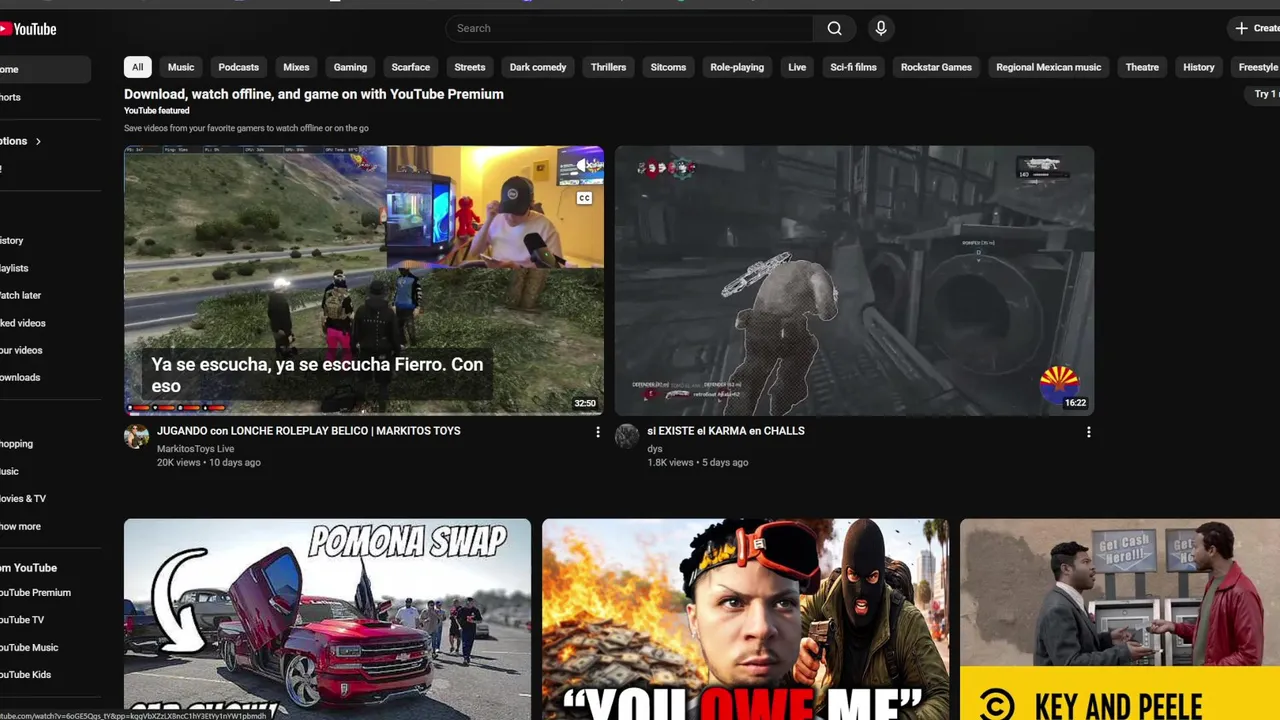Viewport: 1280px width, 720px height.
Task: Visit the dys channel name
Action: [655, 449]
